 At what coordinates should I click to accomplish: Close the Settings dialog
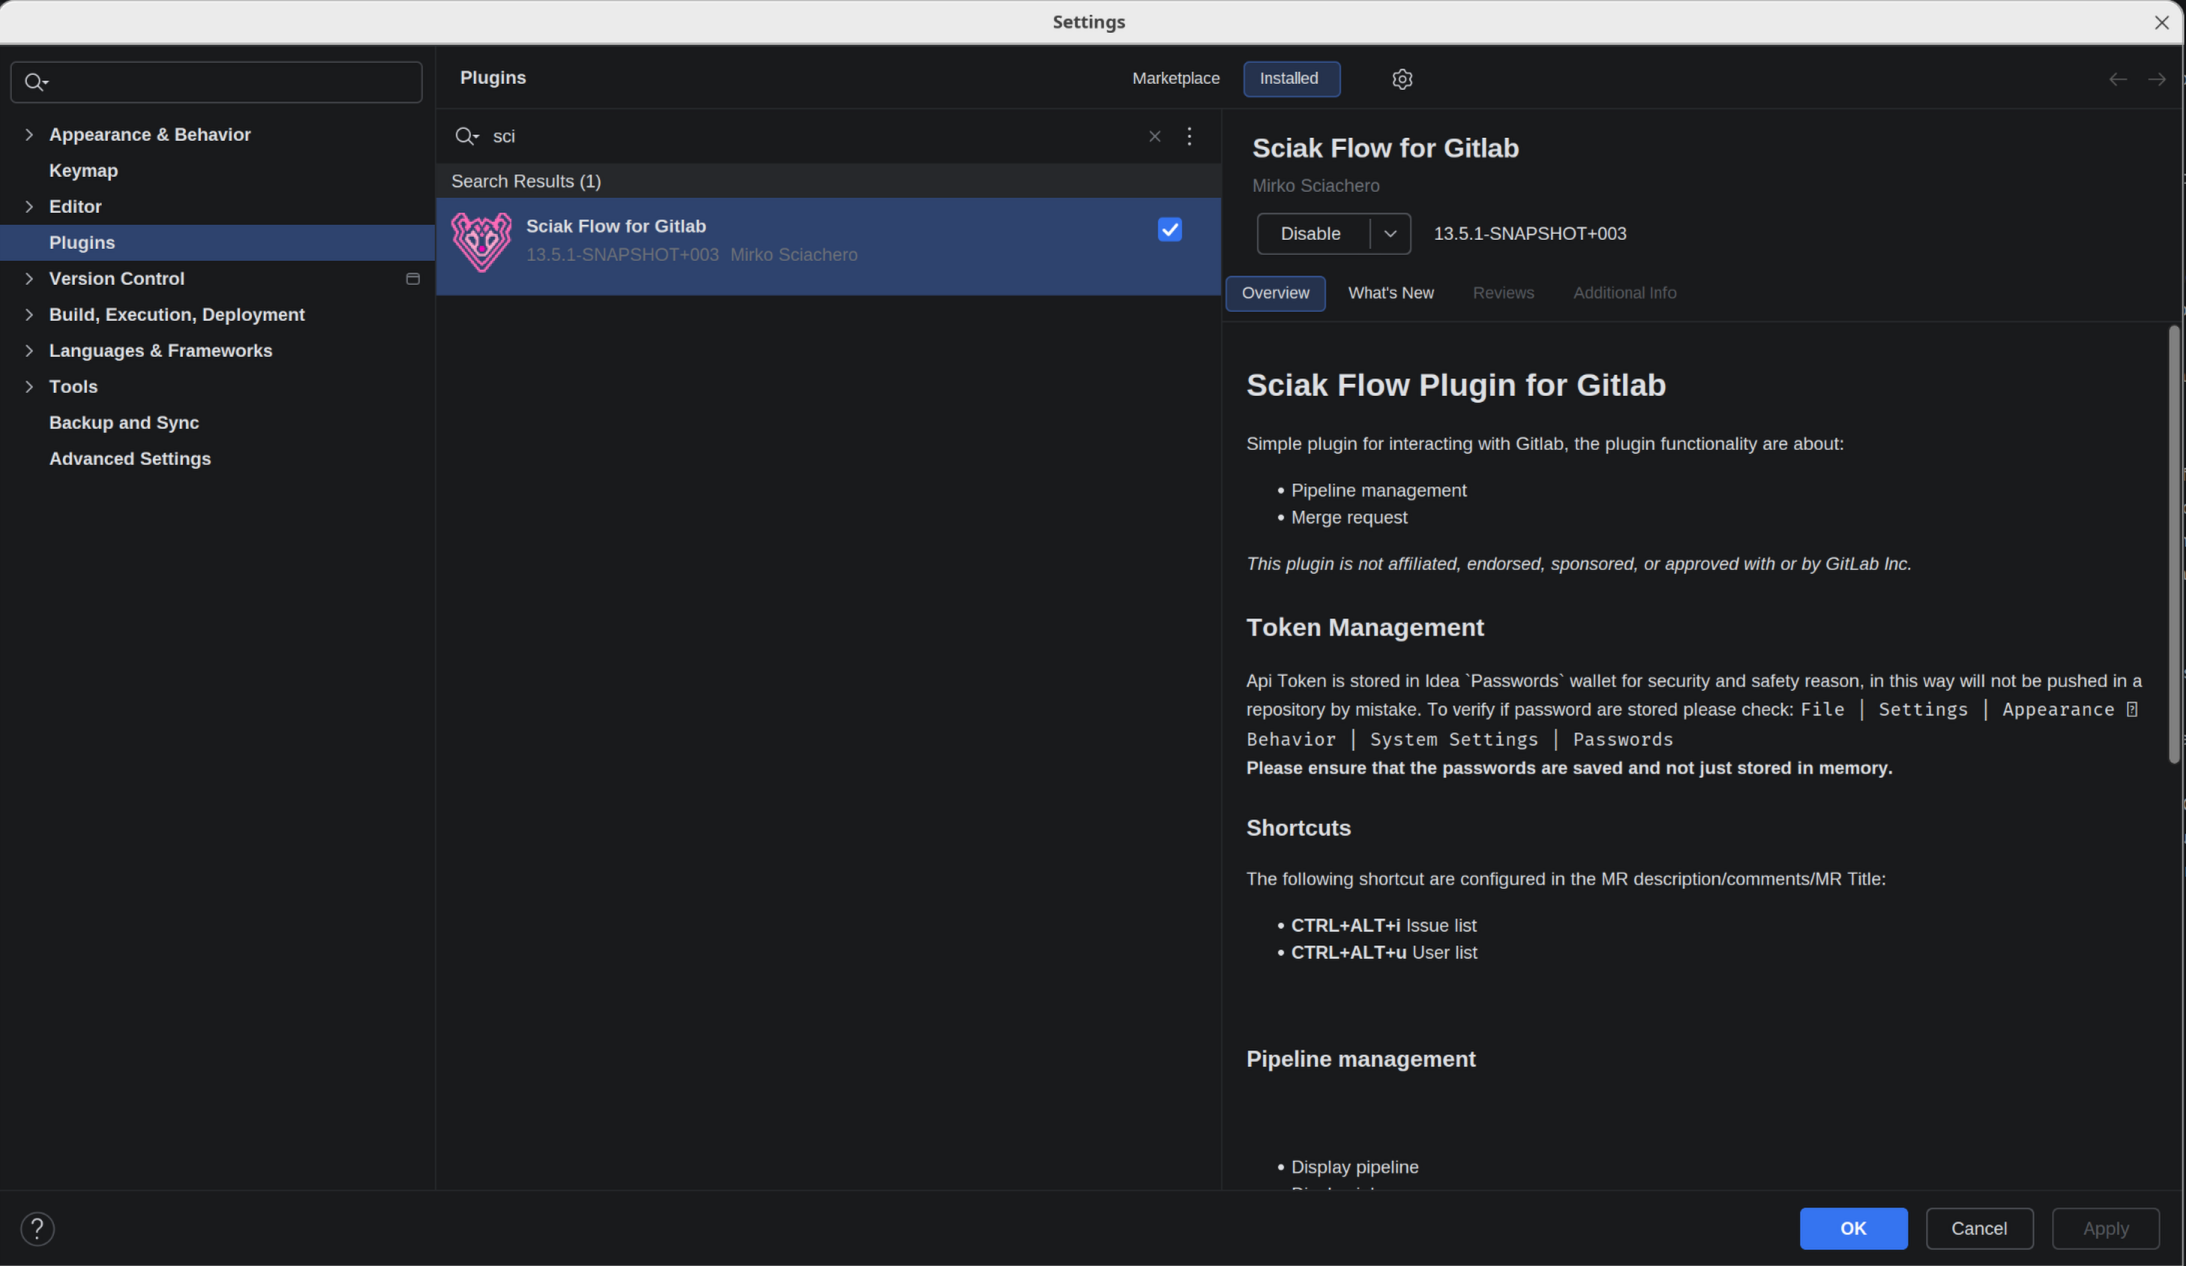(2162, 22)
